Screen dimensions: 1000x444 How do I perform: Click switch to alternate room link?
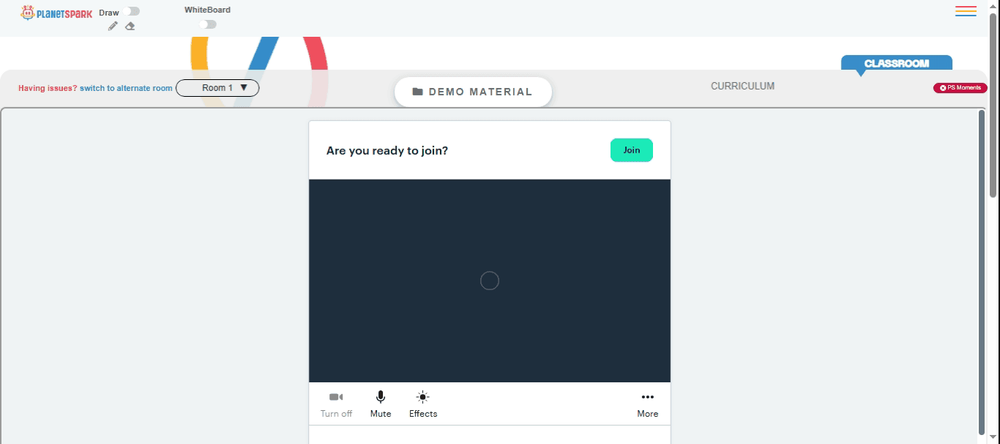[126, 88]
